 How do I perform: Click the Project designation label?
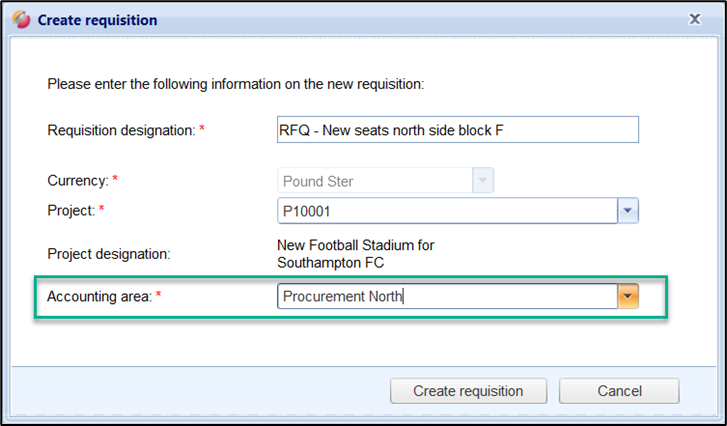(x=108, y=254)
